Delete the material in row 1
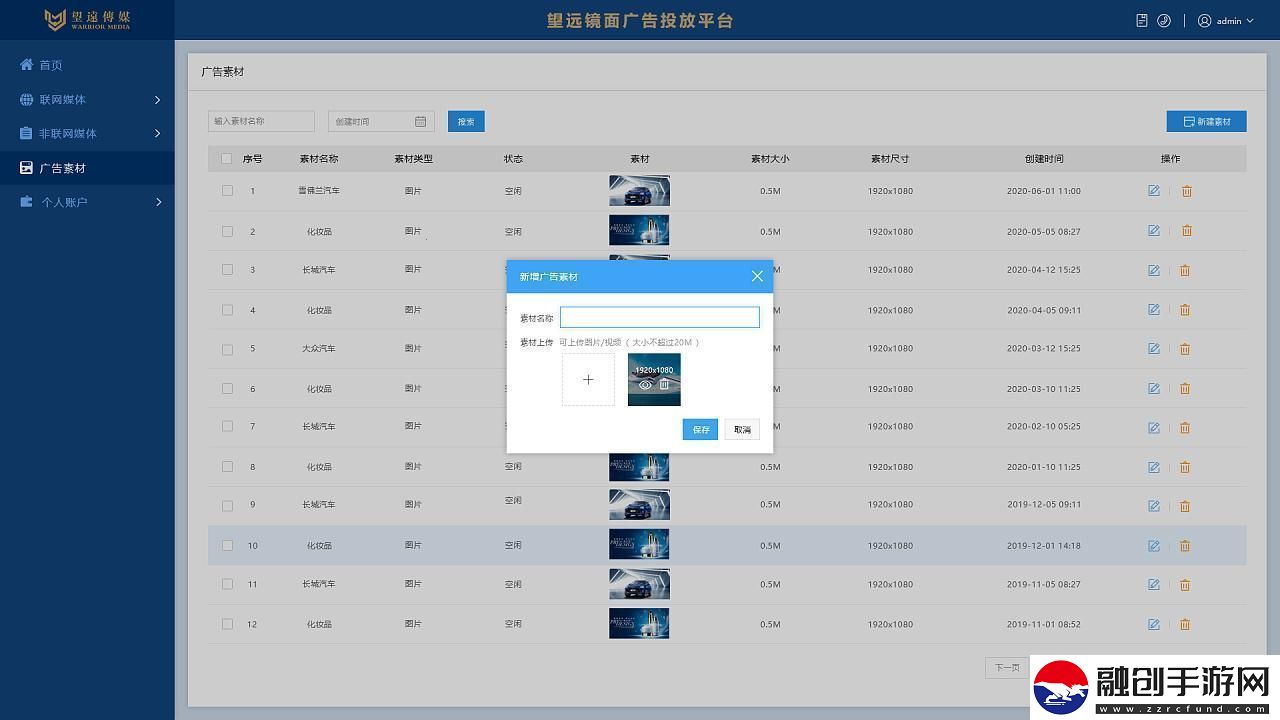The image size is (1280, 720). point(1186,191)
